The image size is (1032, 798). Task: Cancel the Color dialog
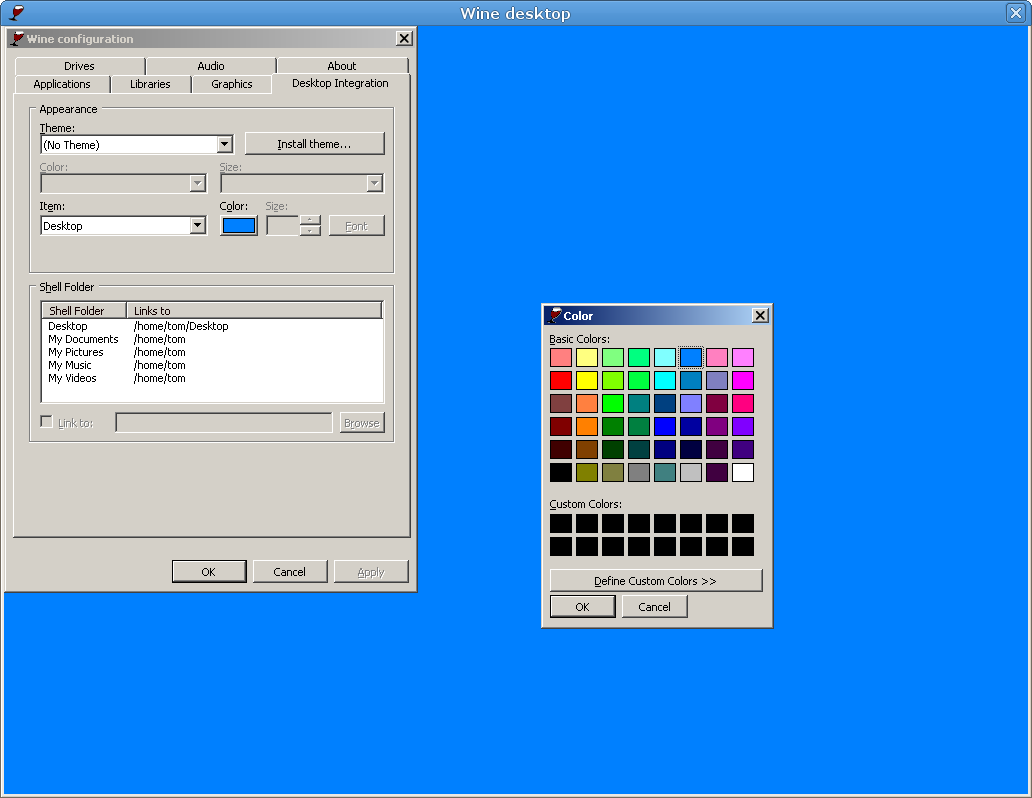point(654,606)
